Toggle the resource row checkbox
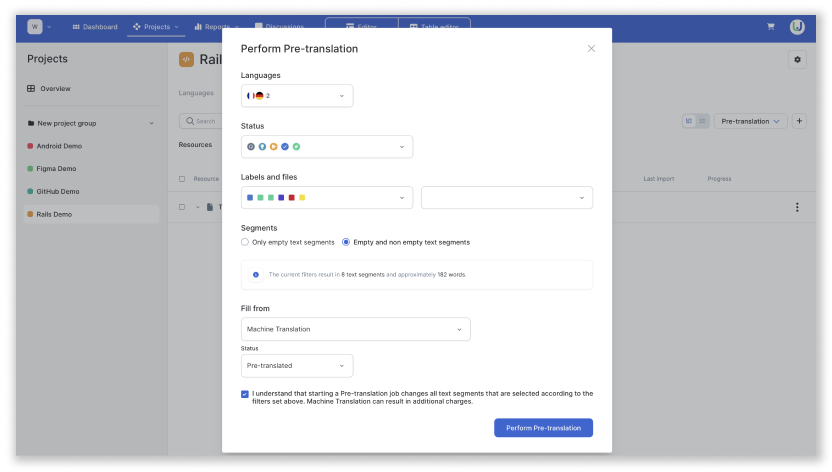Viewport: 832px width, 472px height. [182, 207]
